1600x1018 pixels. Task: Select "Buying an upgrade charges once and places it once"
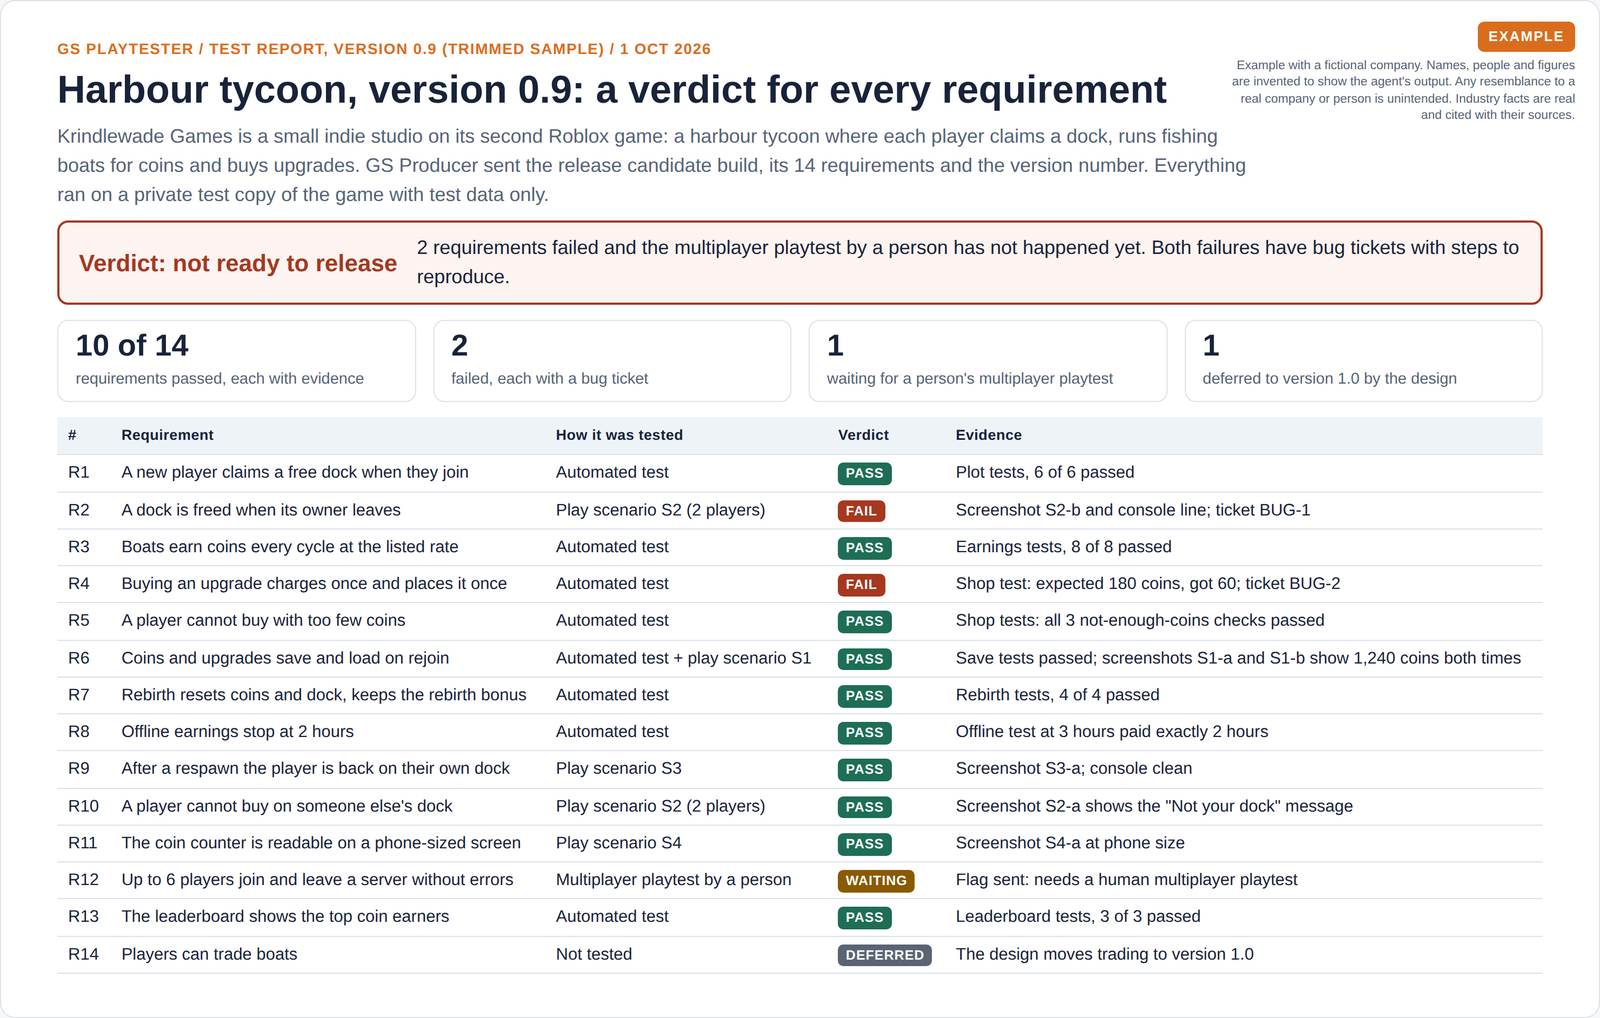click(314, 583)
